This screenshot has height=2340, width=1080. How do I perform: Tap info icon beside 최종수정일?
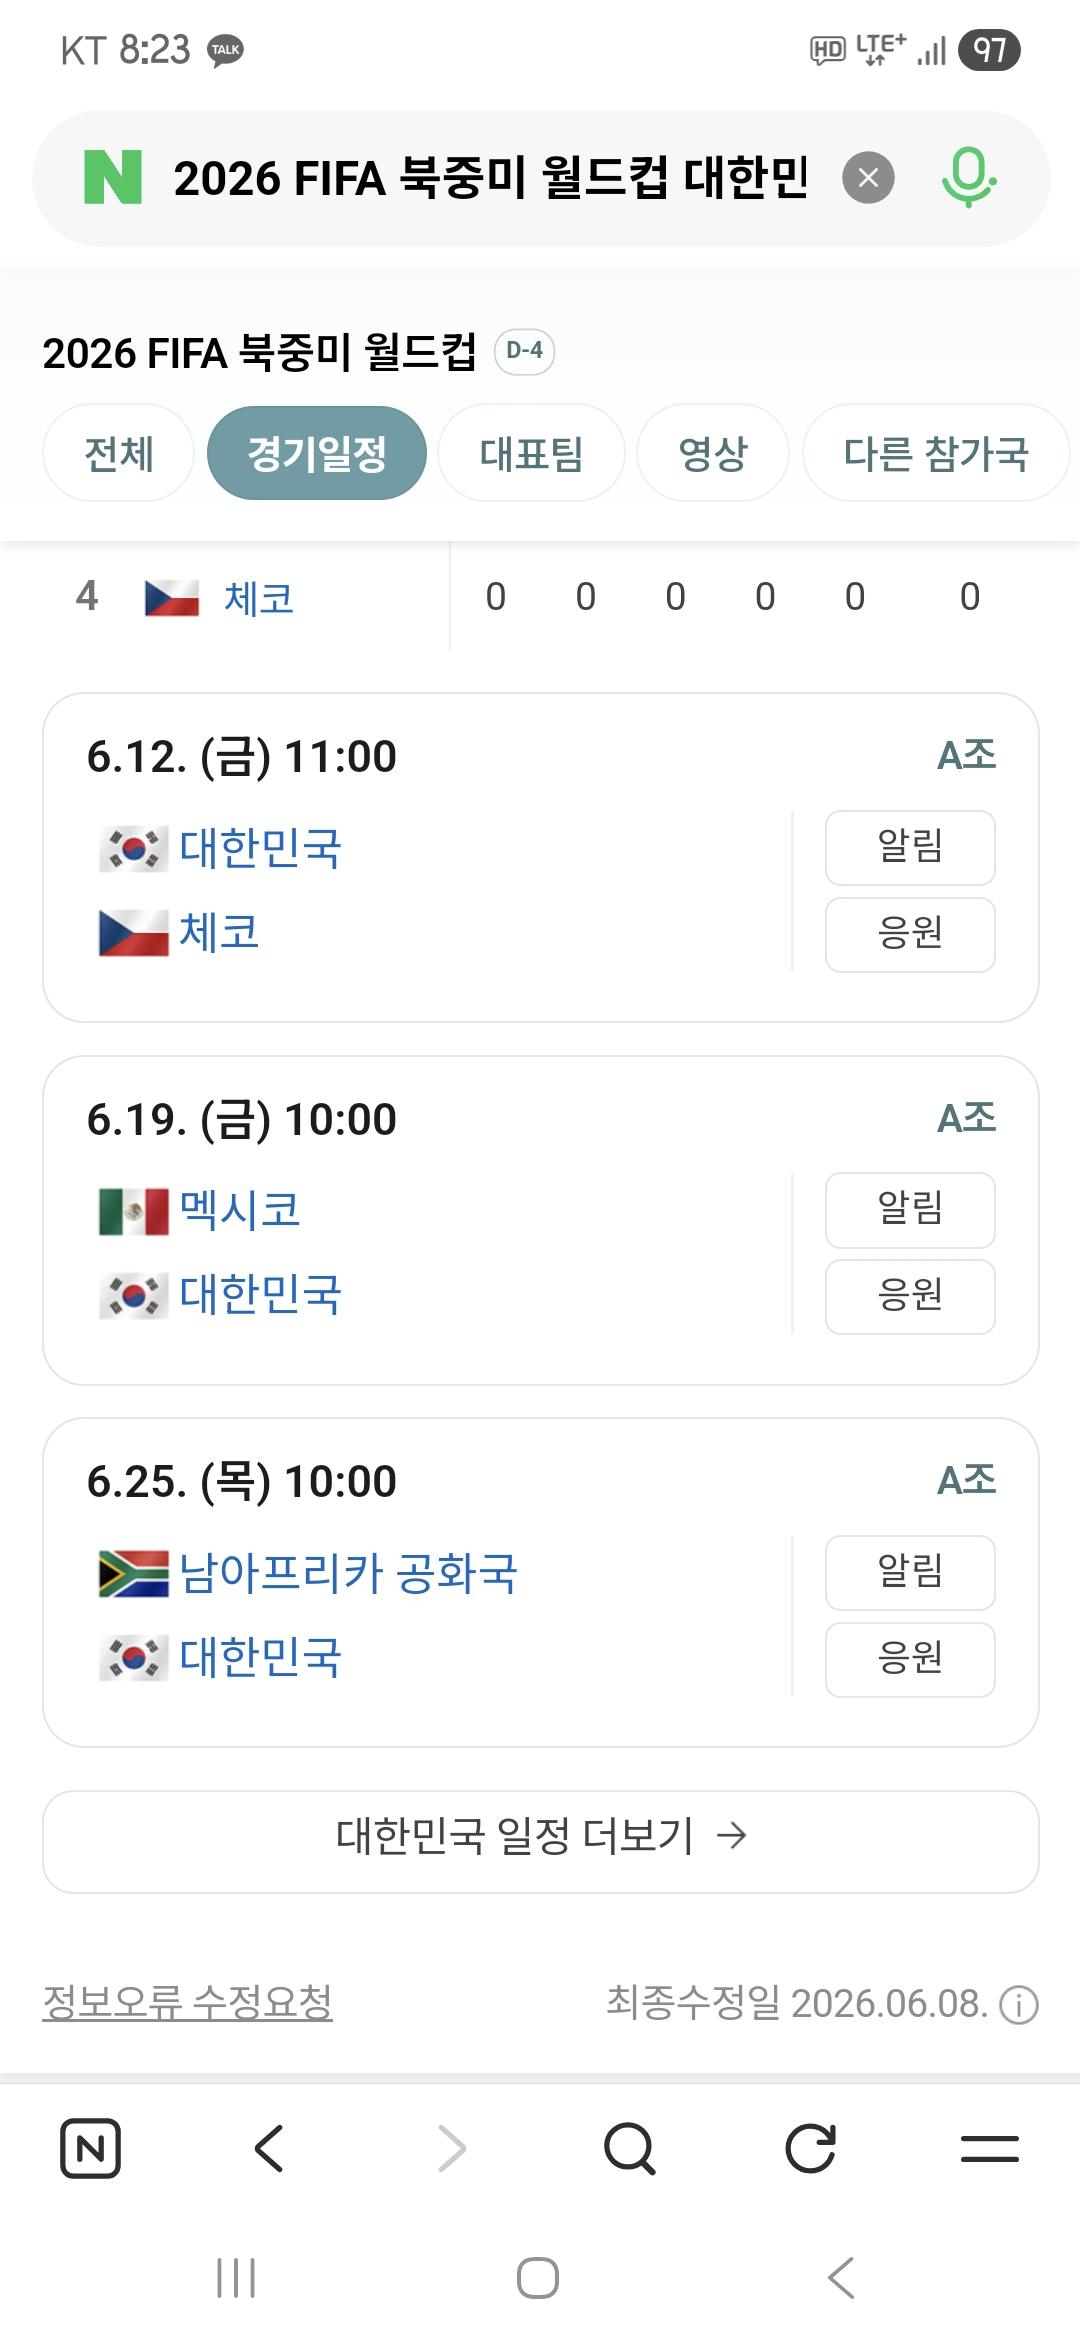pos(1019,2005)
